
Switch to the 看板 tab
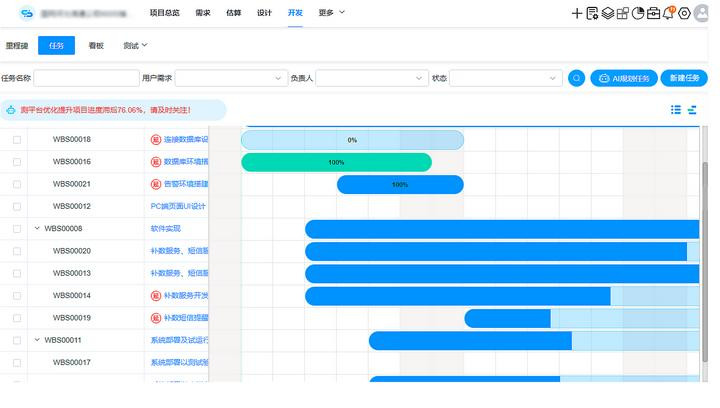[97, 46]
